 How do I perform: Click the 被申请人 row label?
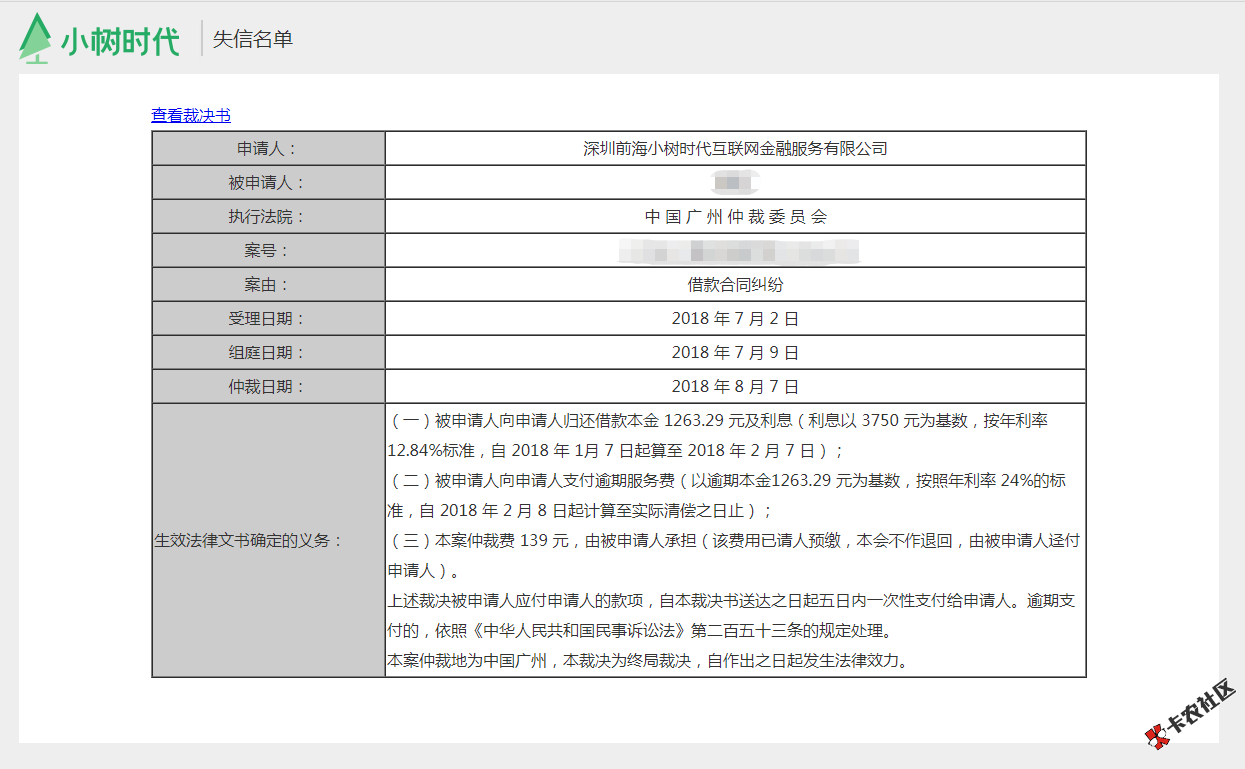(x=268, y=183)
